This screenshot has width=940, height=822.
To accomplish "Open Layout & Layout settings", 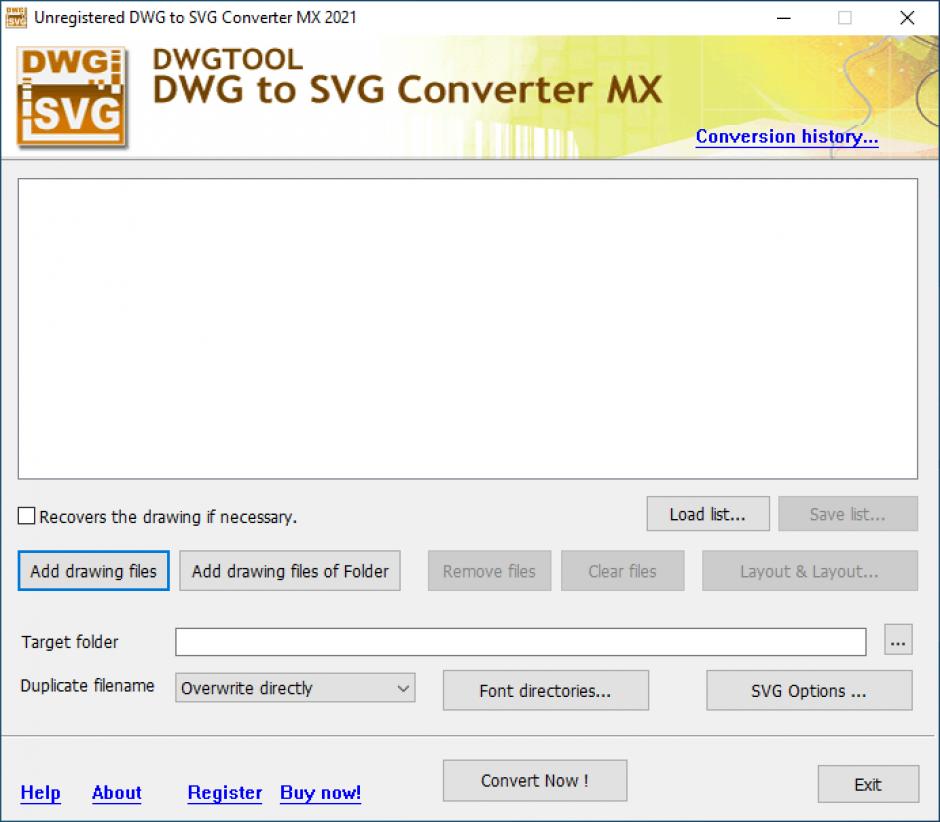I will (809, 571).
